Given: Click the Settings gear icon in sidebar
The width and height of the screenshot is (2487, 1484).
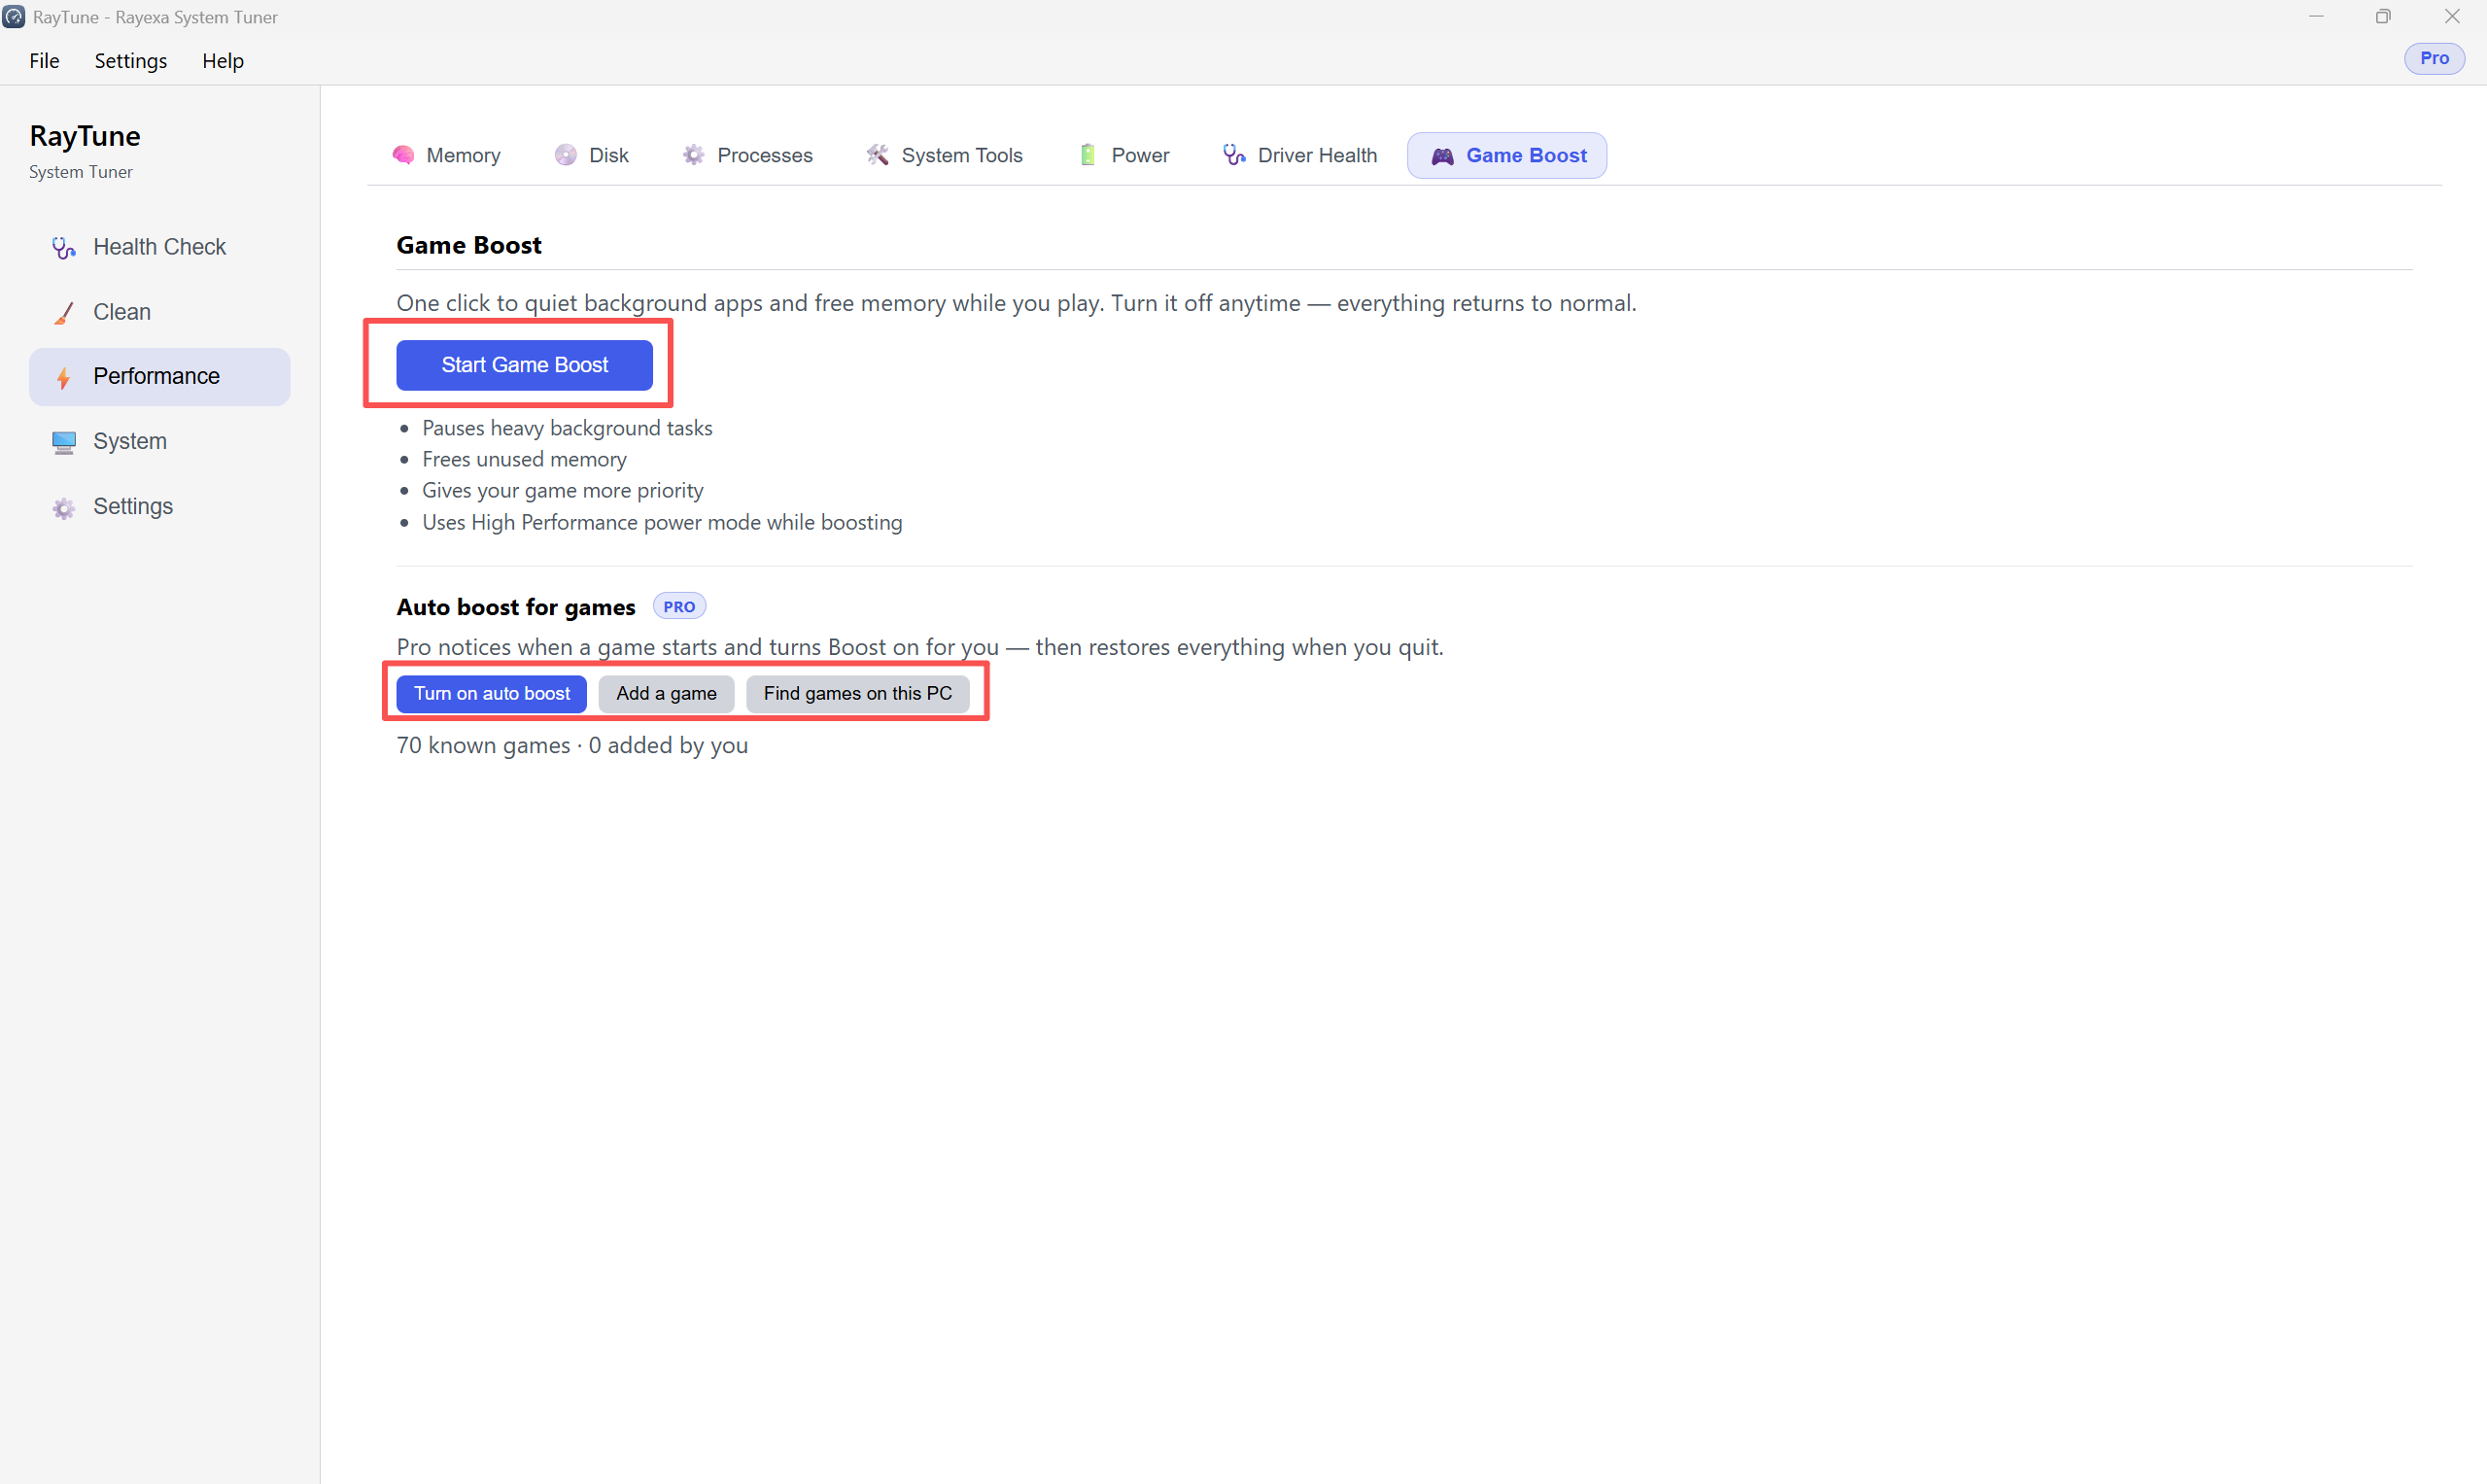Looking at the screenshot, I should [64, 508].
